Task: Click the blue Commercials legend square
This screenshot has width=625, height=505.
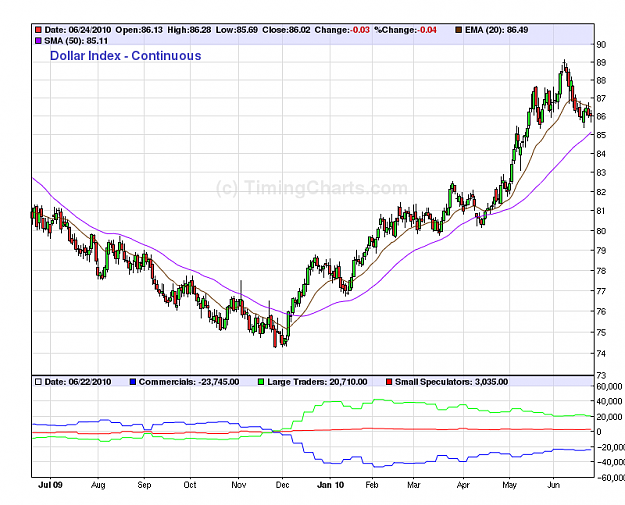Action: click(133, 382)
